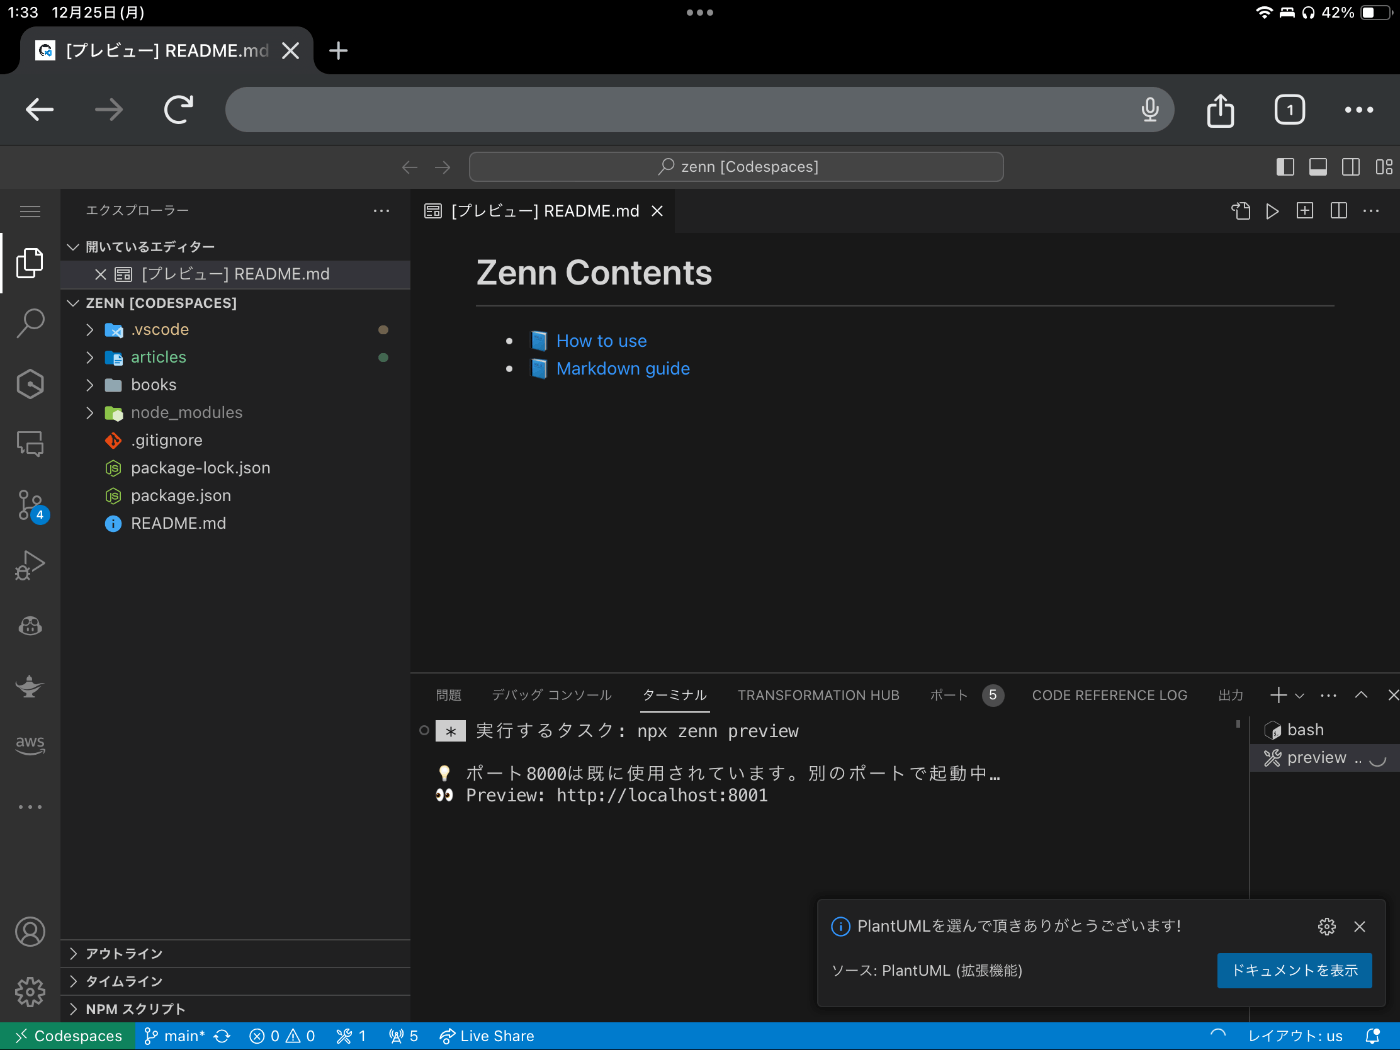Toggle the primary side bar
The width and height of the screenshot is (1400, 1050).
[x=1286, y=167]
